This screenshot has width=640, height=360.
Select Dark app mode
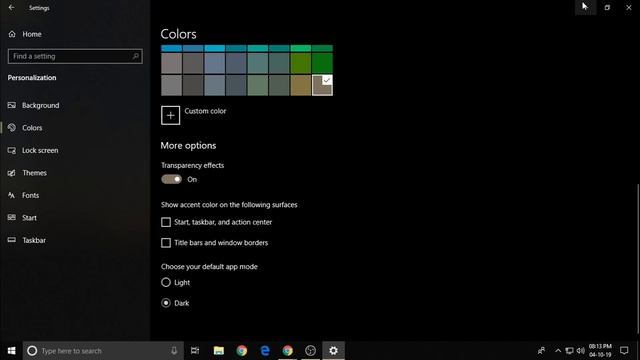(166, 303)
